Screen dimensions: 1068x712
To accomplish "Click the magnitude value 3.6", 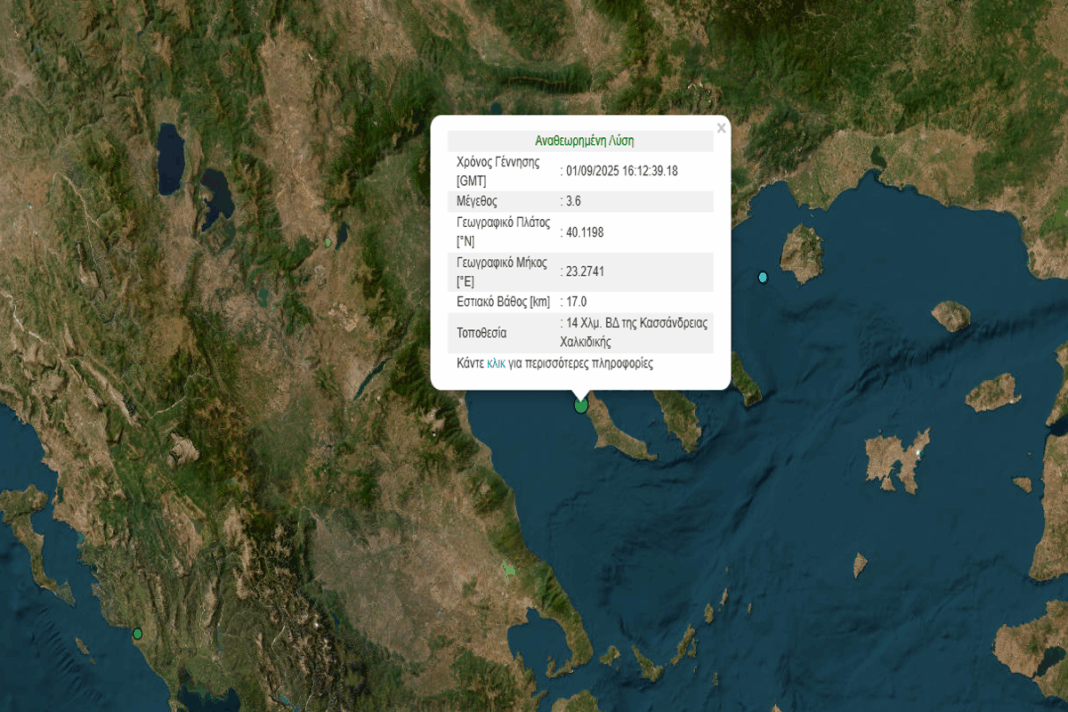I will tap(573, 201).
